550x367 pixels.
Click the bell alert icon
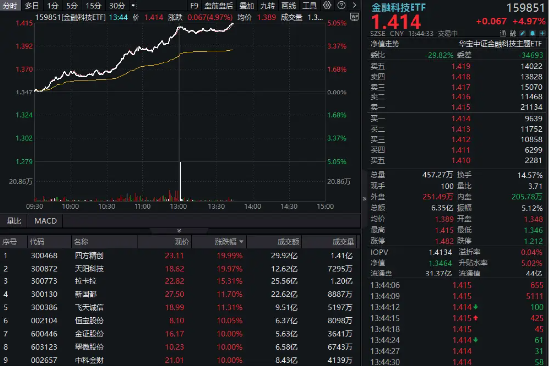coord(532,33)
